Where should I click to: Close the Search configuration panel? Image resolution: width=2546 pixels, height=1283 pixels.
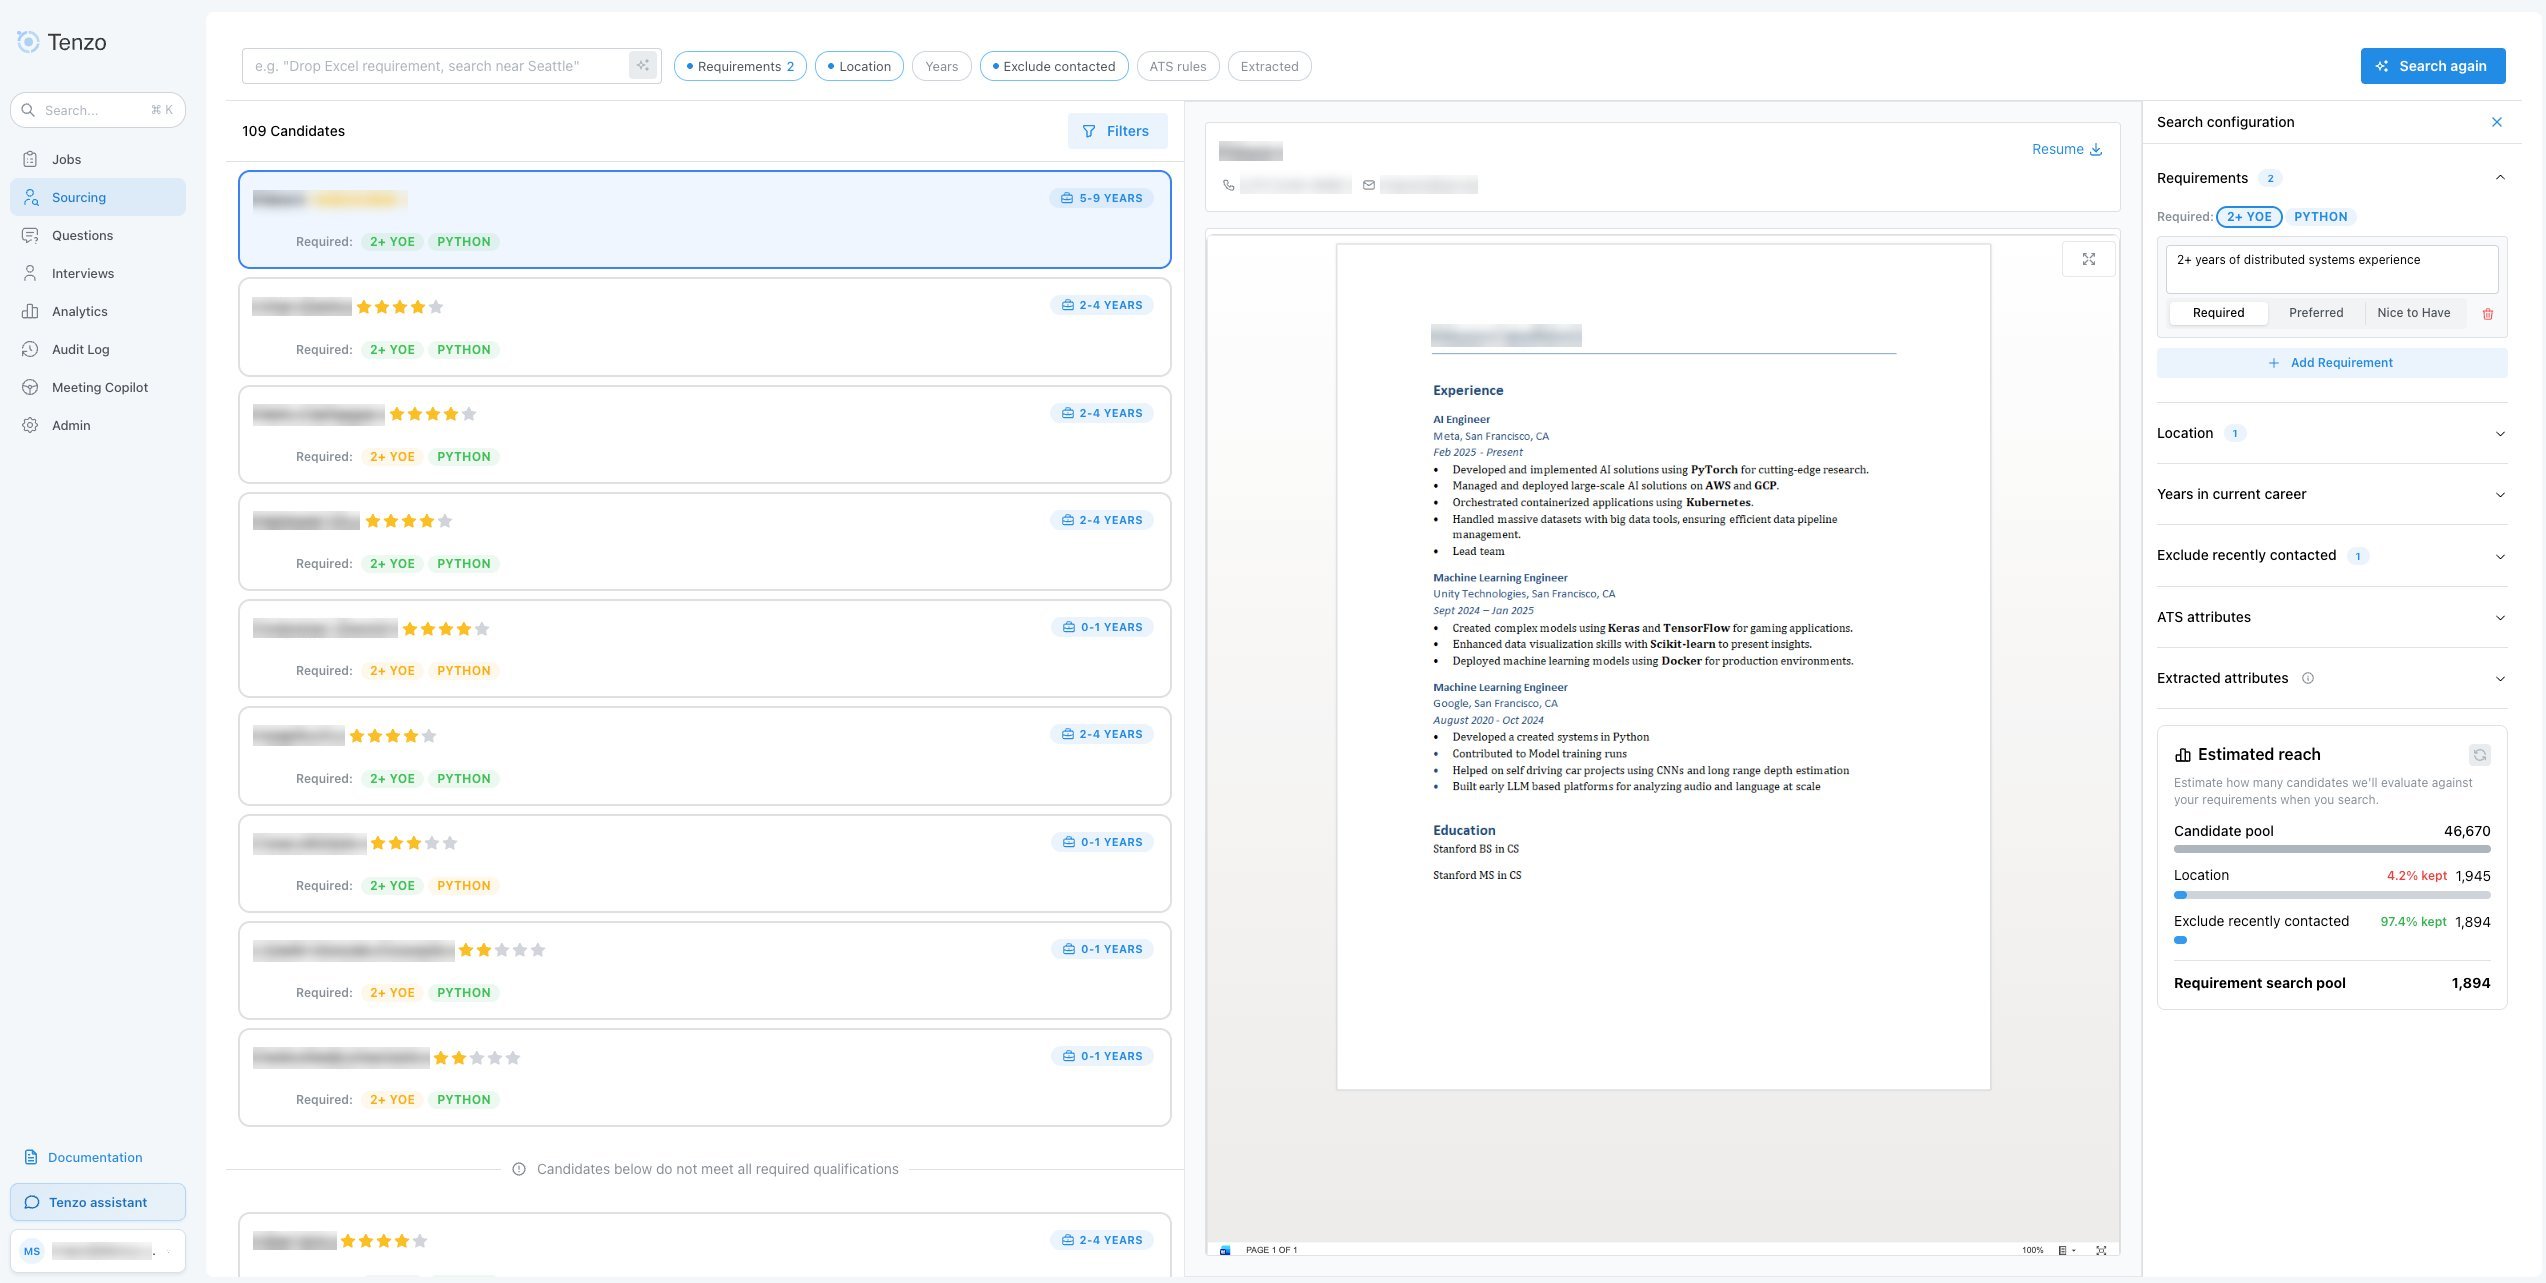pyautogui.click(x=2497, y=122)
